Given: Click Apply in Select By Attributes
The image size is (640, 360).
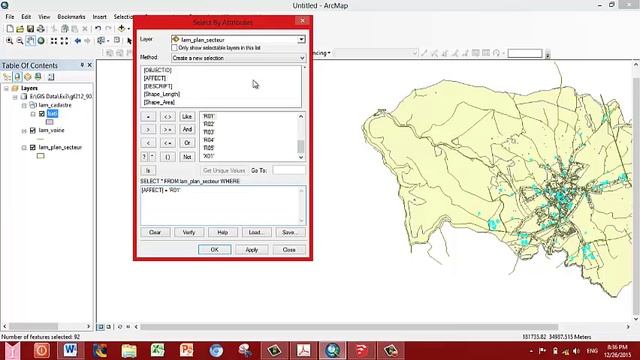Looking at the screenshot, I should coord(252,249).
